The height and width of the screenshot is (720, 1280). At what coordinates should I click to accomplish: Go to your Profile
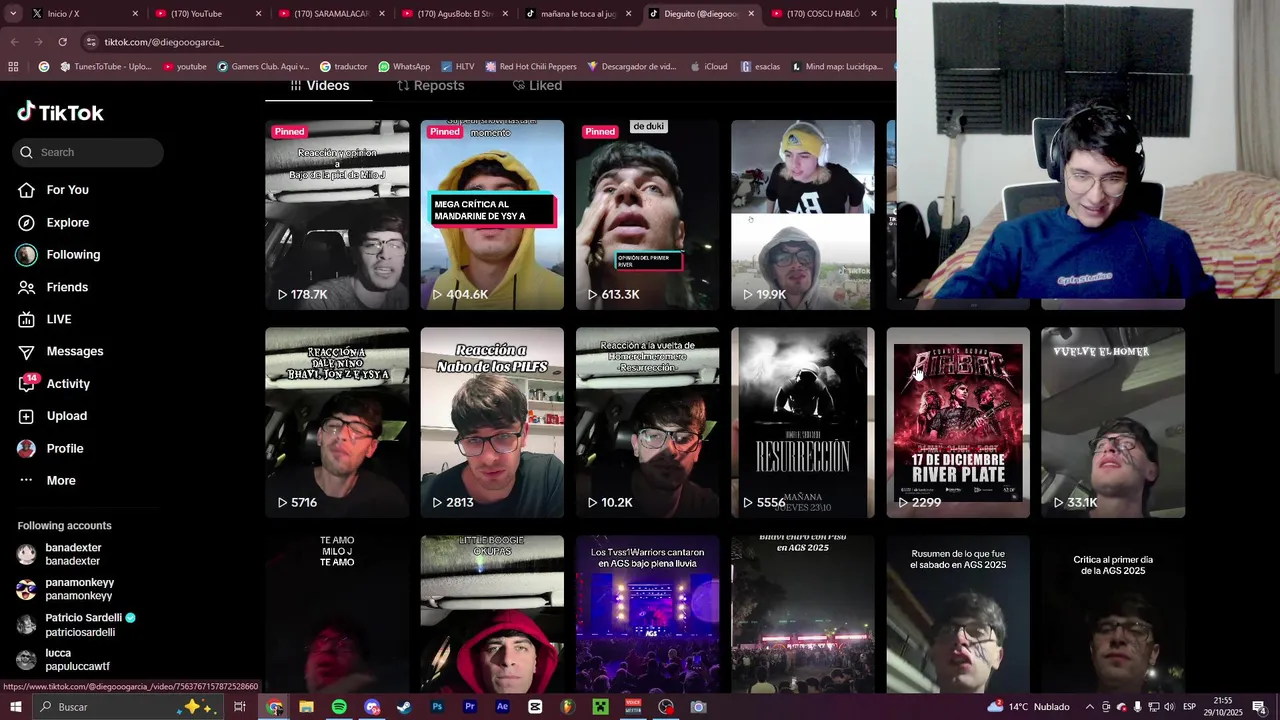65,448
